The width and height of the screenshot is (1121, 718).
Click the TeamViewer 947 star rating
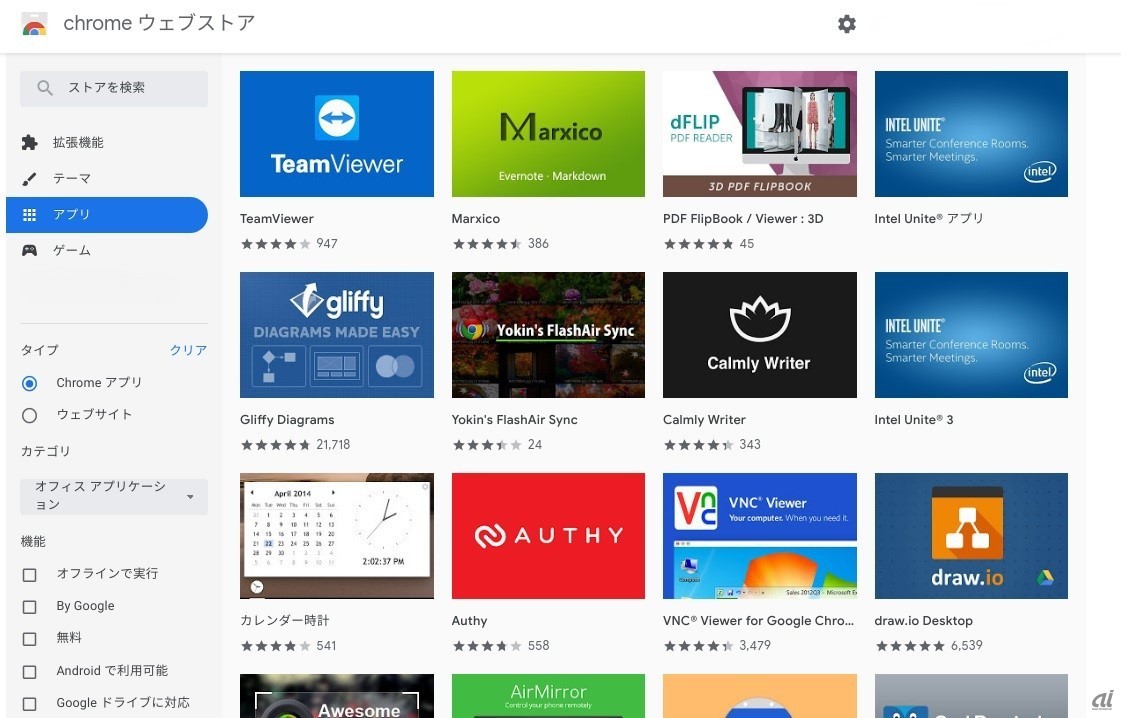point(289,244)
